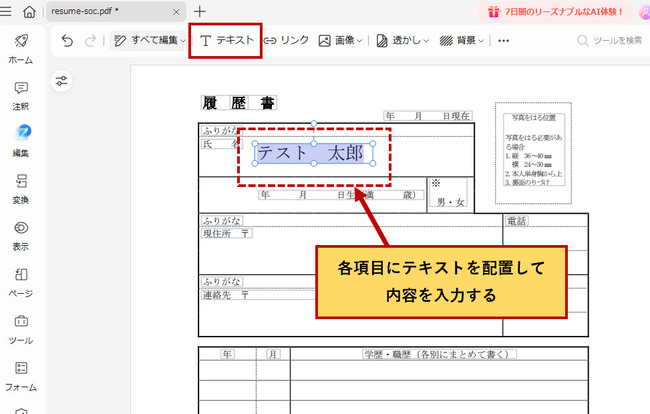Select the テキスト text tool
Viewport: 650px width, 414px height.
226,40
